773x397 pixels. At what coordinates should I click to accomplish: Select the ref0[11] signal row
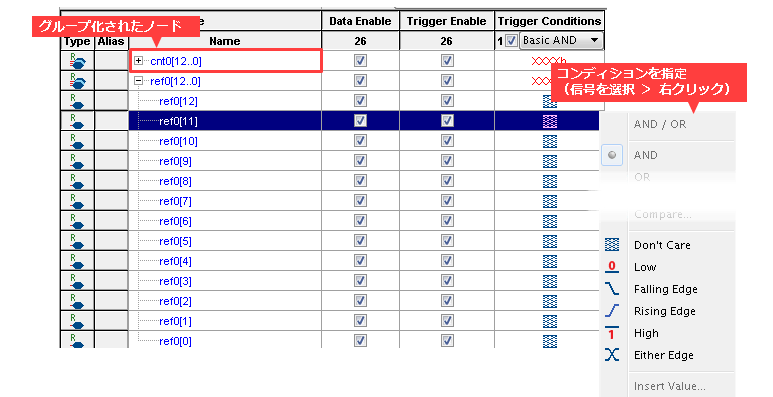click(x=364, y=121)
